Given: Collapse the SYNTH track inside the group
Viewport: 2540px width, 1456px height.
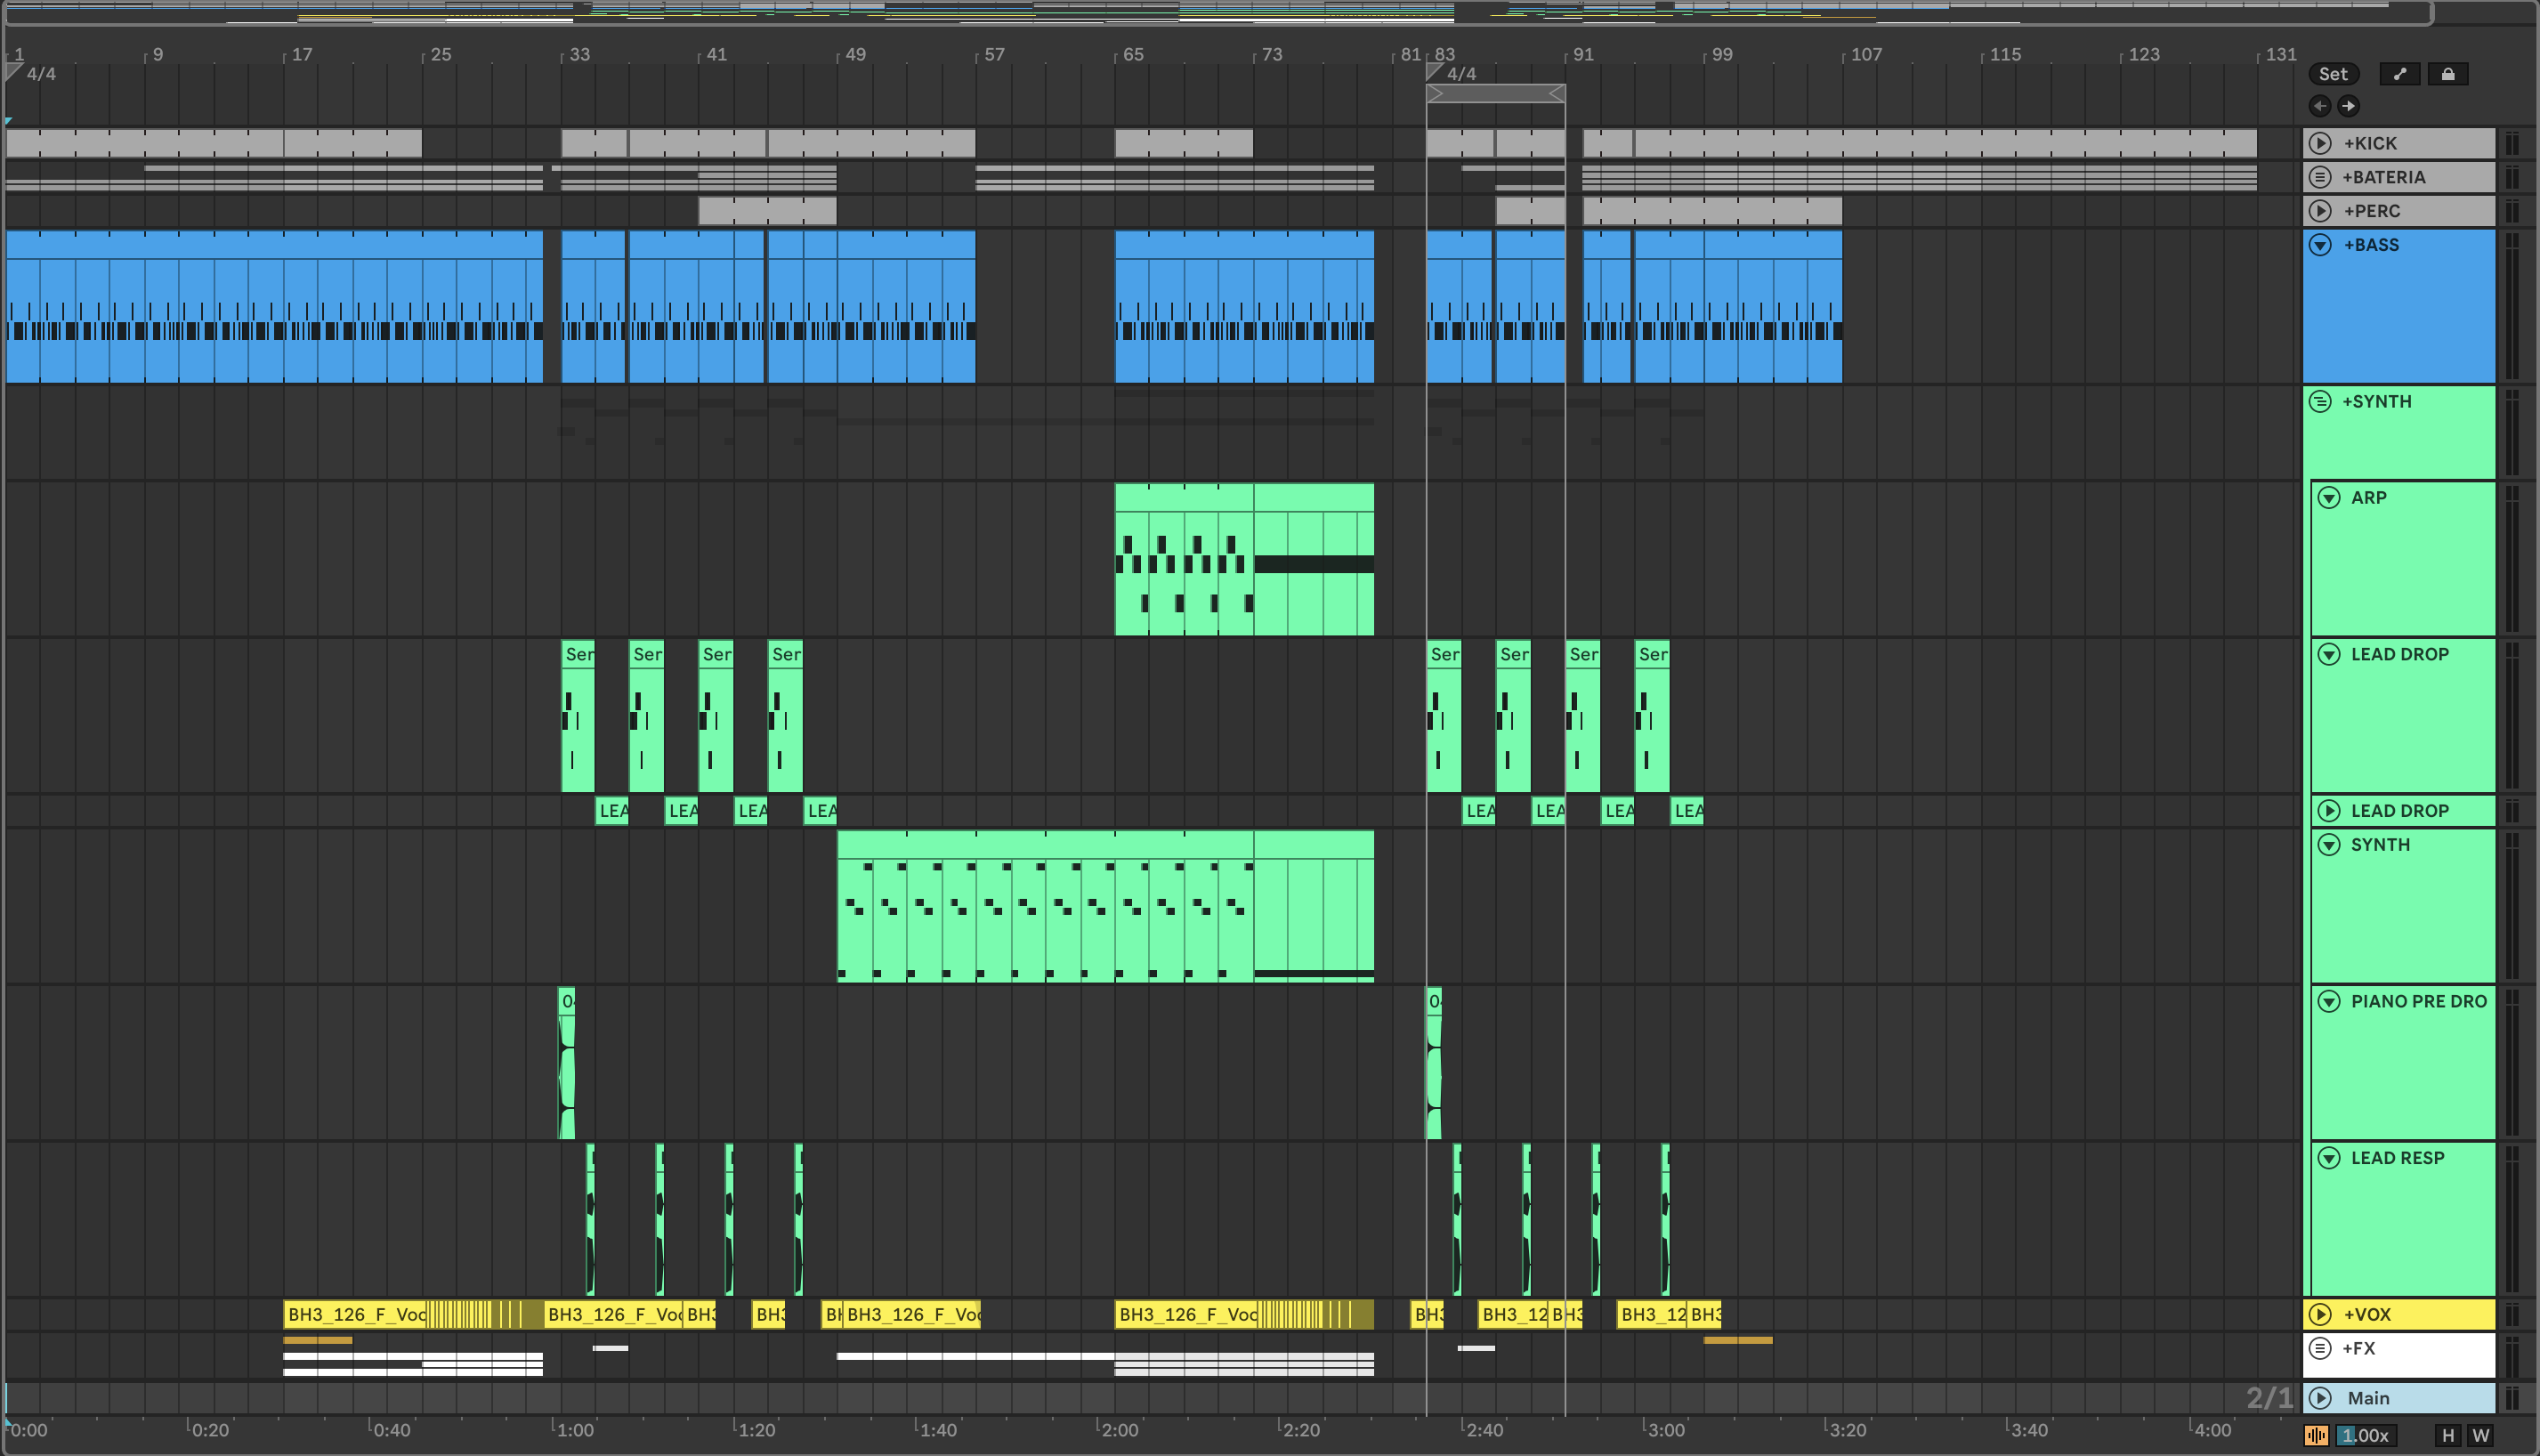Looking at the screenshot, I should click(2329, 844).
